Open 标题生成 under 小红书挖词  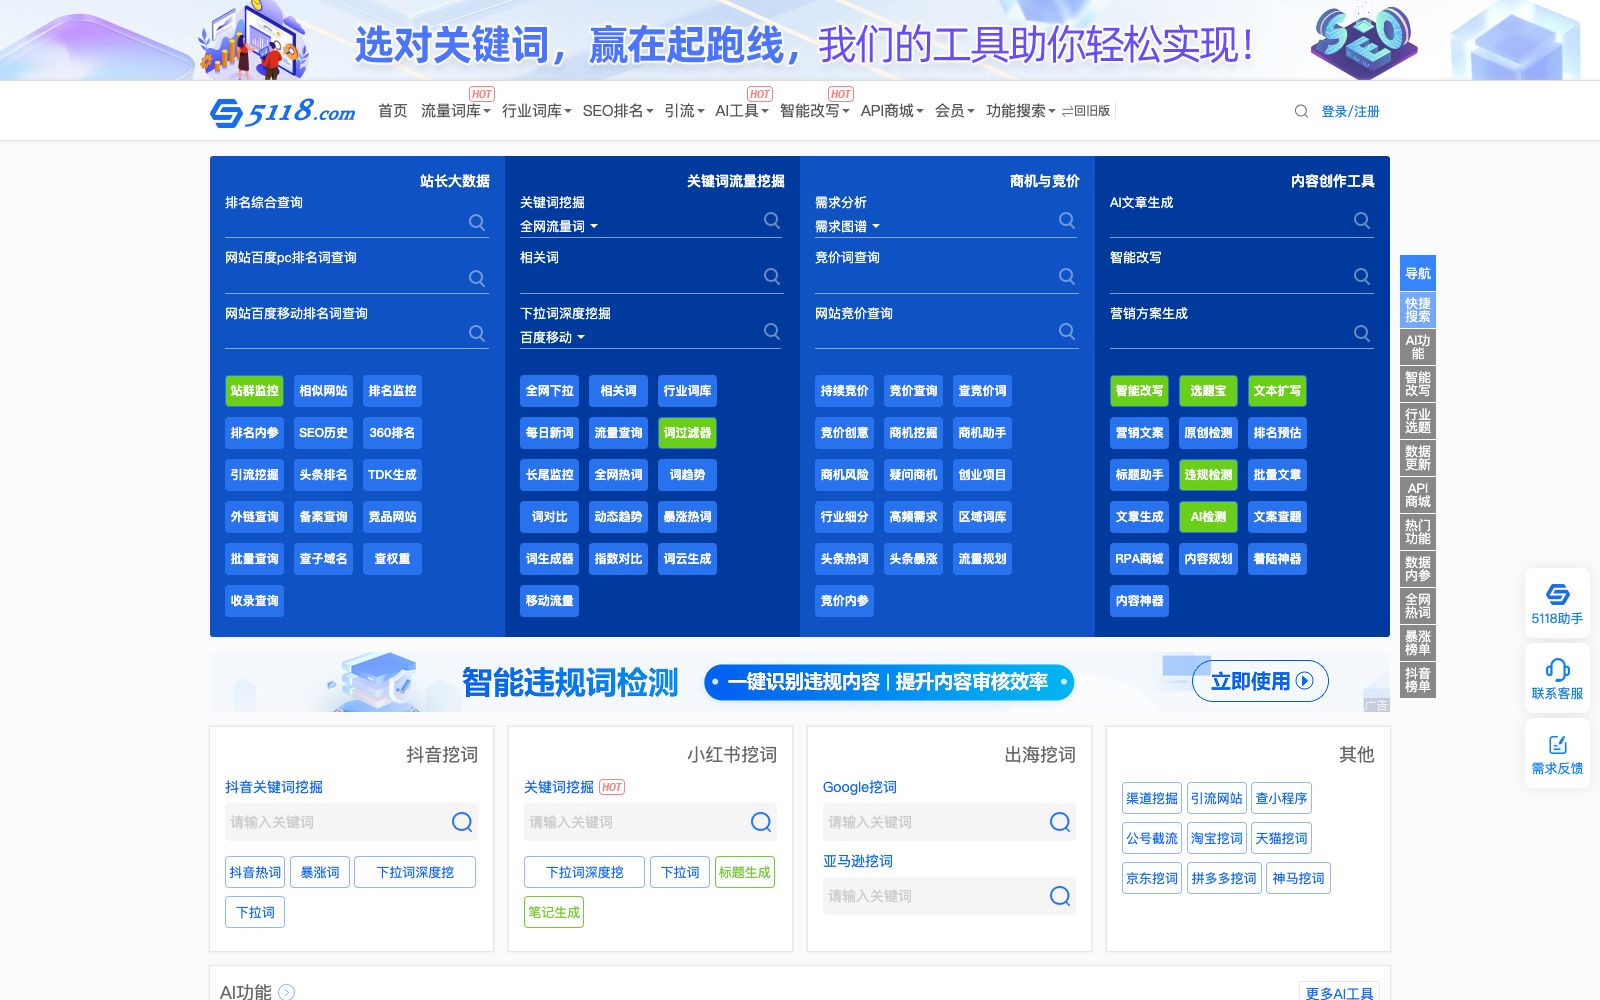click(x=745, y=872)
